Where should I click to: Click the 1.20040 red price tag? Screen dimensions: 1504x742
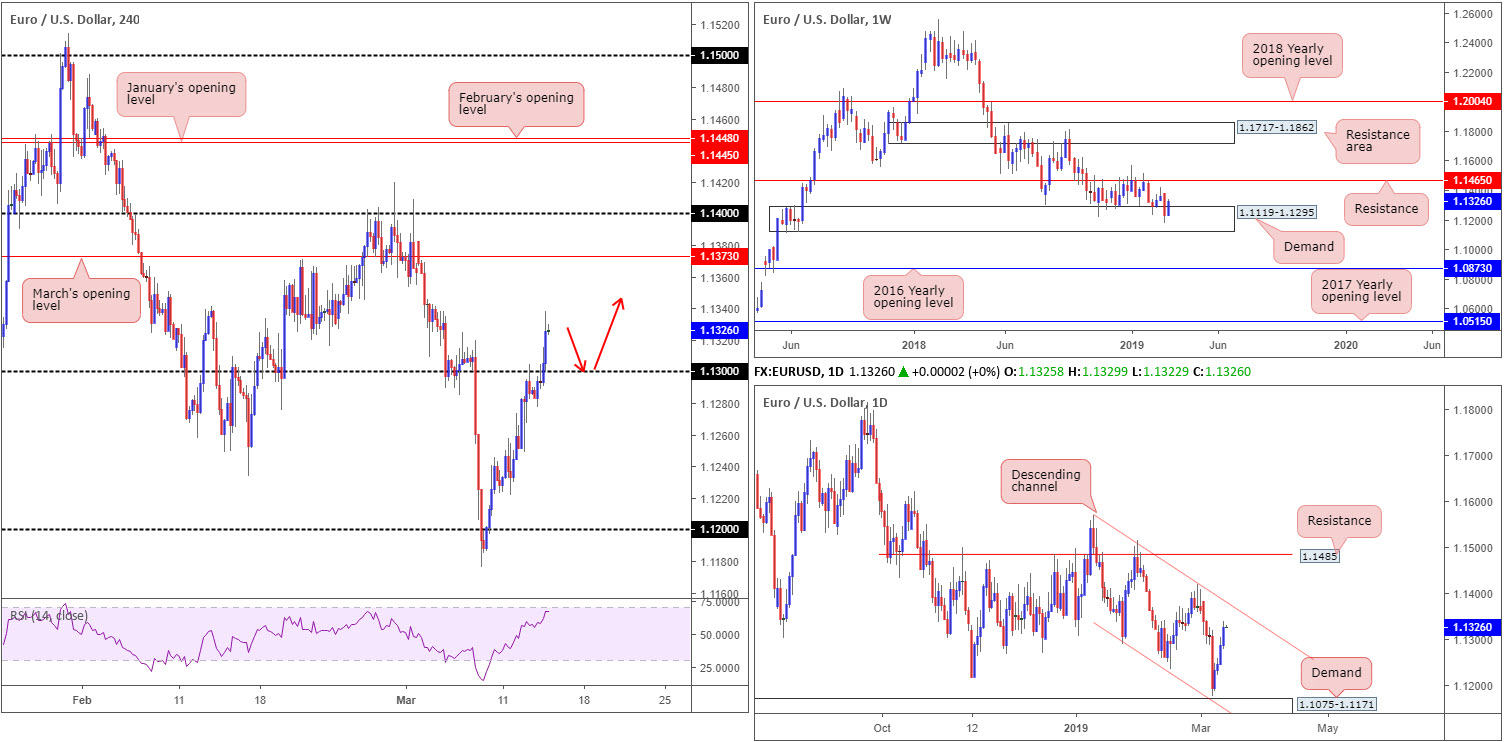(x=1473, y=101)
